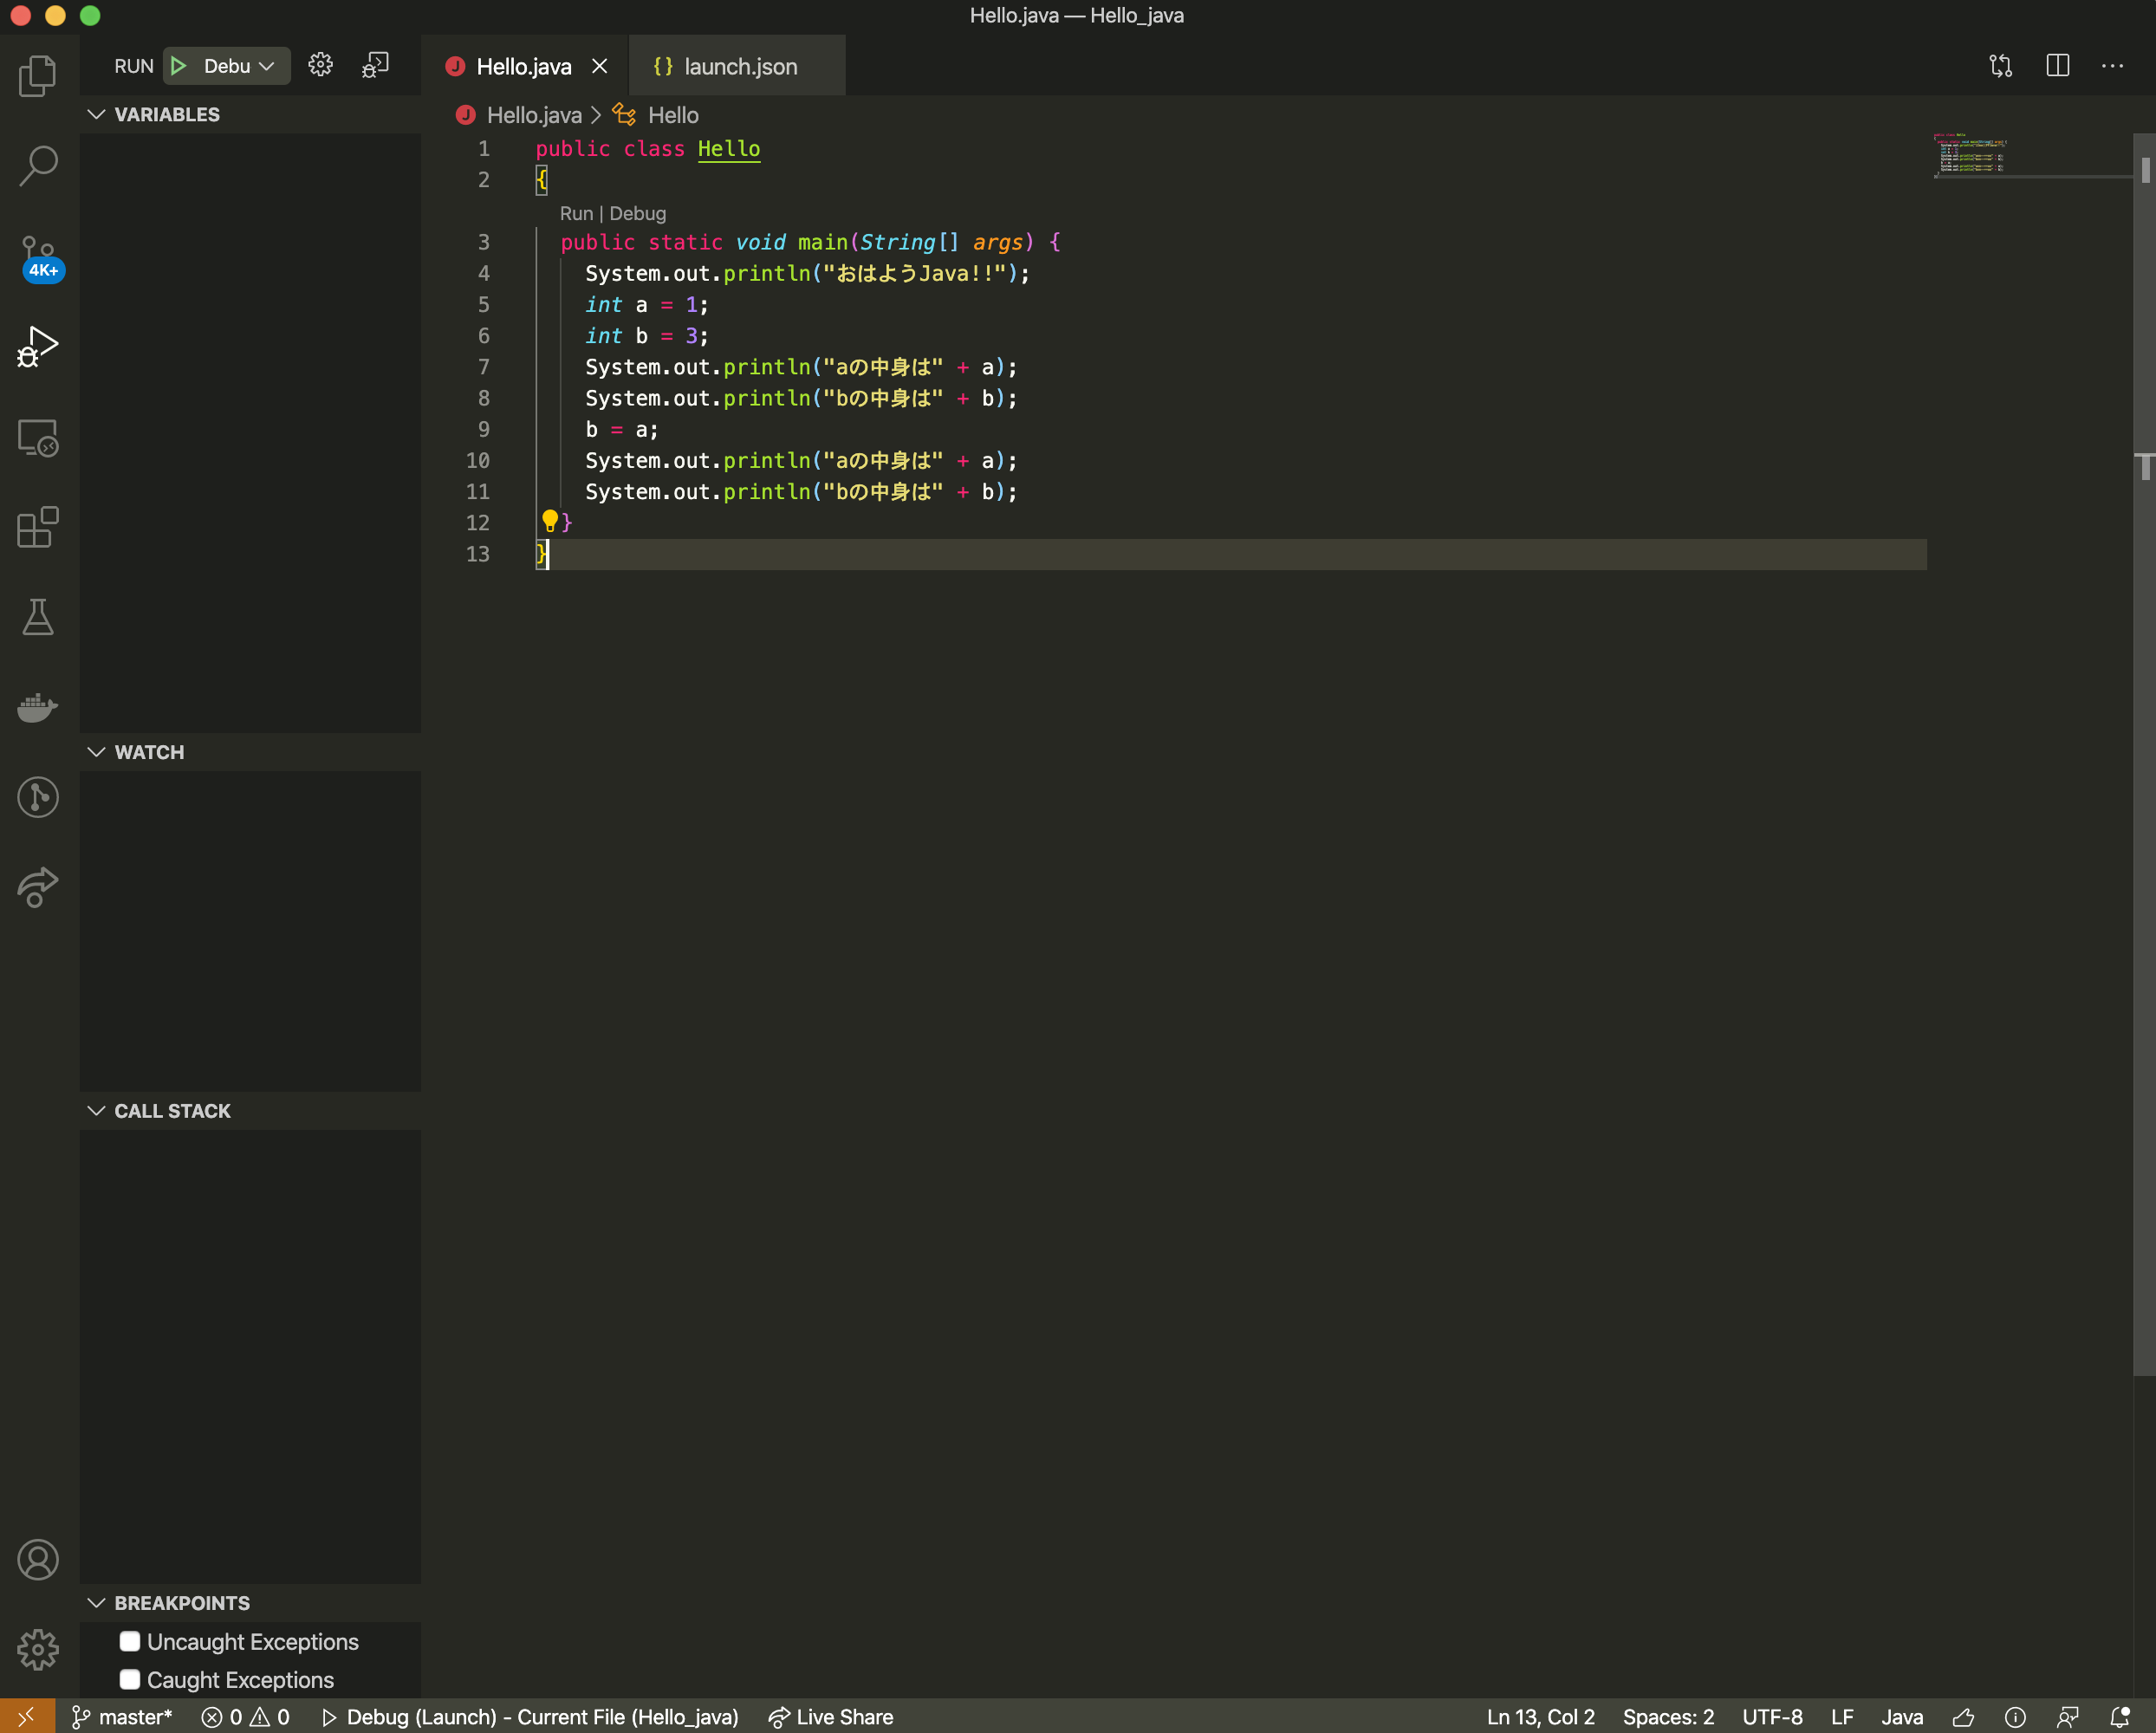The height and width of the screenshot is (1733, 2156).
Task: Enable Uncaught Exceptions breakpoint
Action: [x=130, y=1641]
